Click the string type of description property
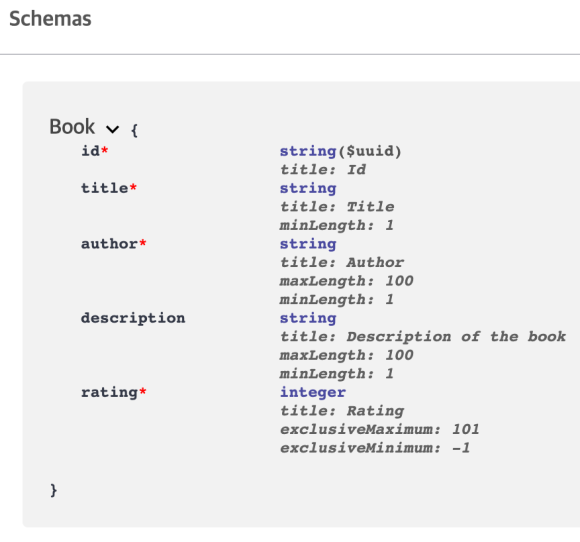 pyautogui.click(x=308, y=319)
